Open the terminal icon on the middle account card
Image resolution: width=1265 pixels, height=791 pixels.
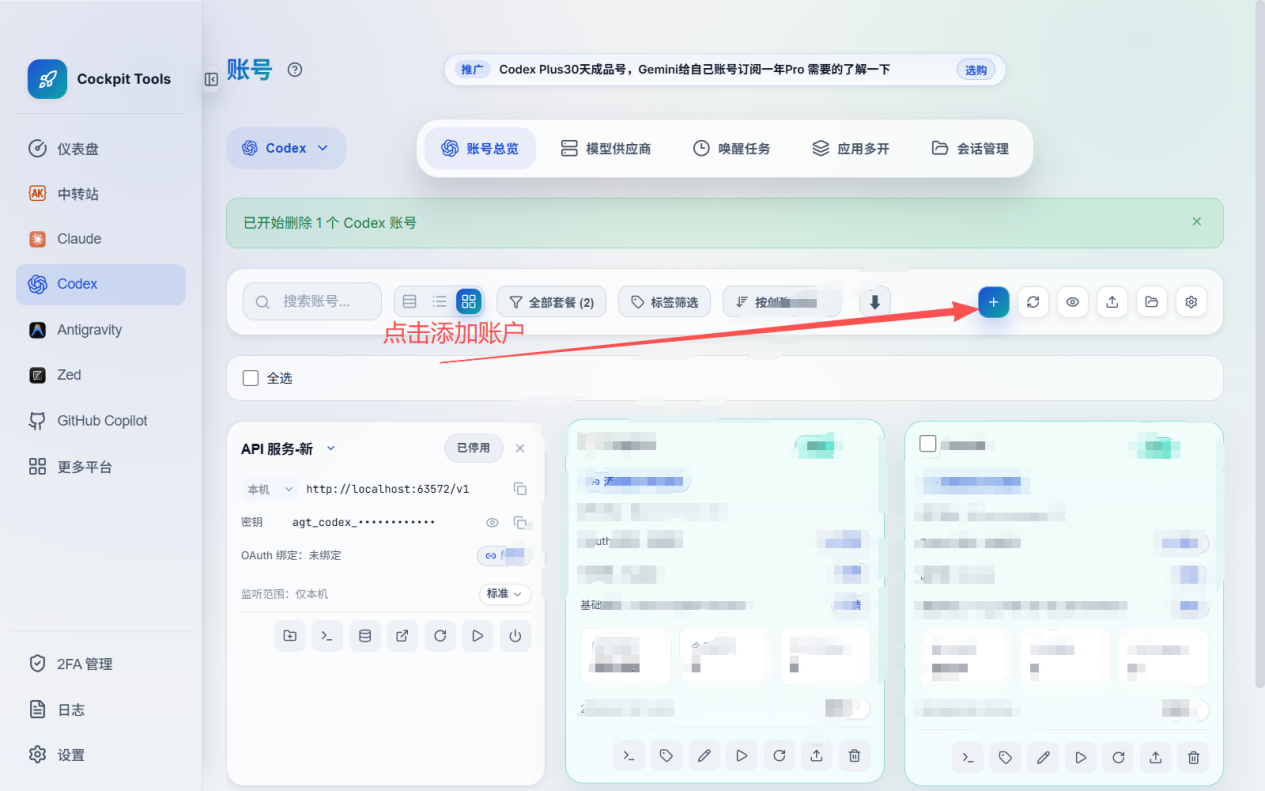click(x=628, y=757)
